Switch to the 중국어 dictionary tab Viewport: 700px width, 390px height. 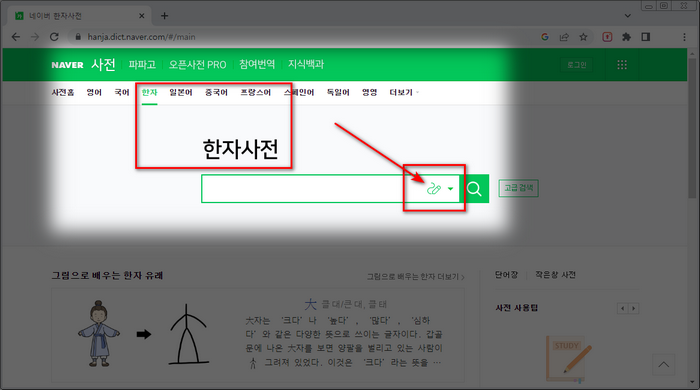[x=217, y=92]
